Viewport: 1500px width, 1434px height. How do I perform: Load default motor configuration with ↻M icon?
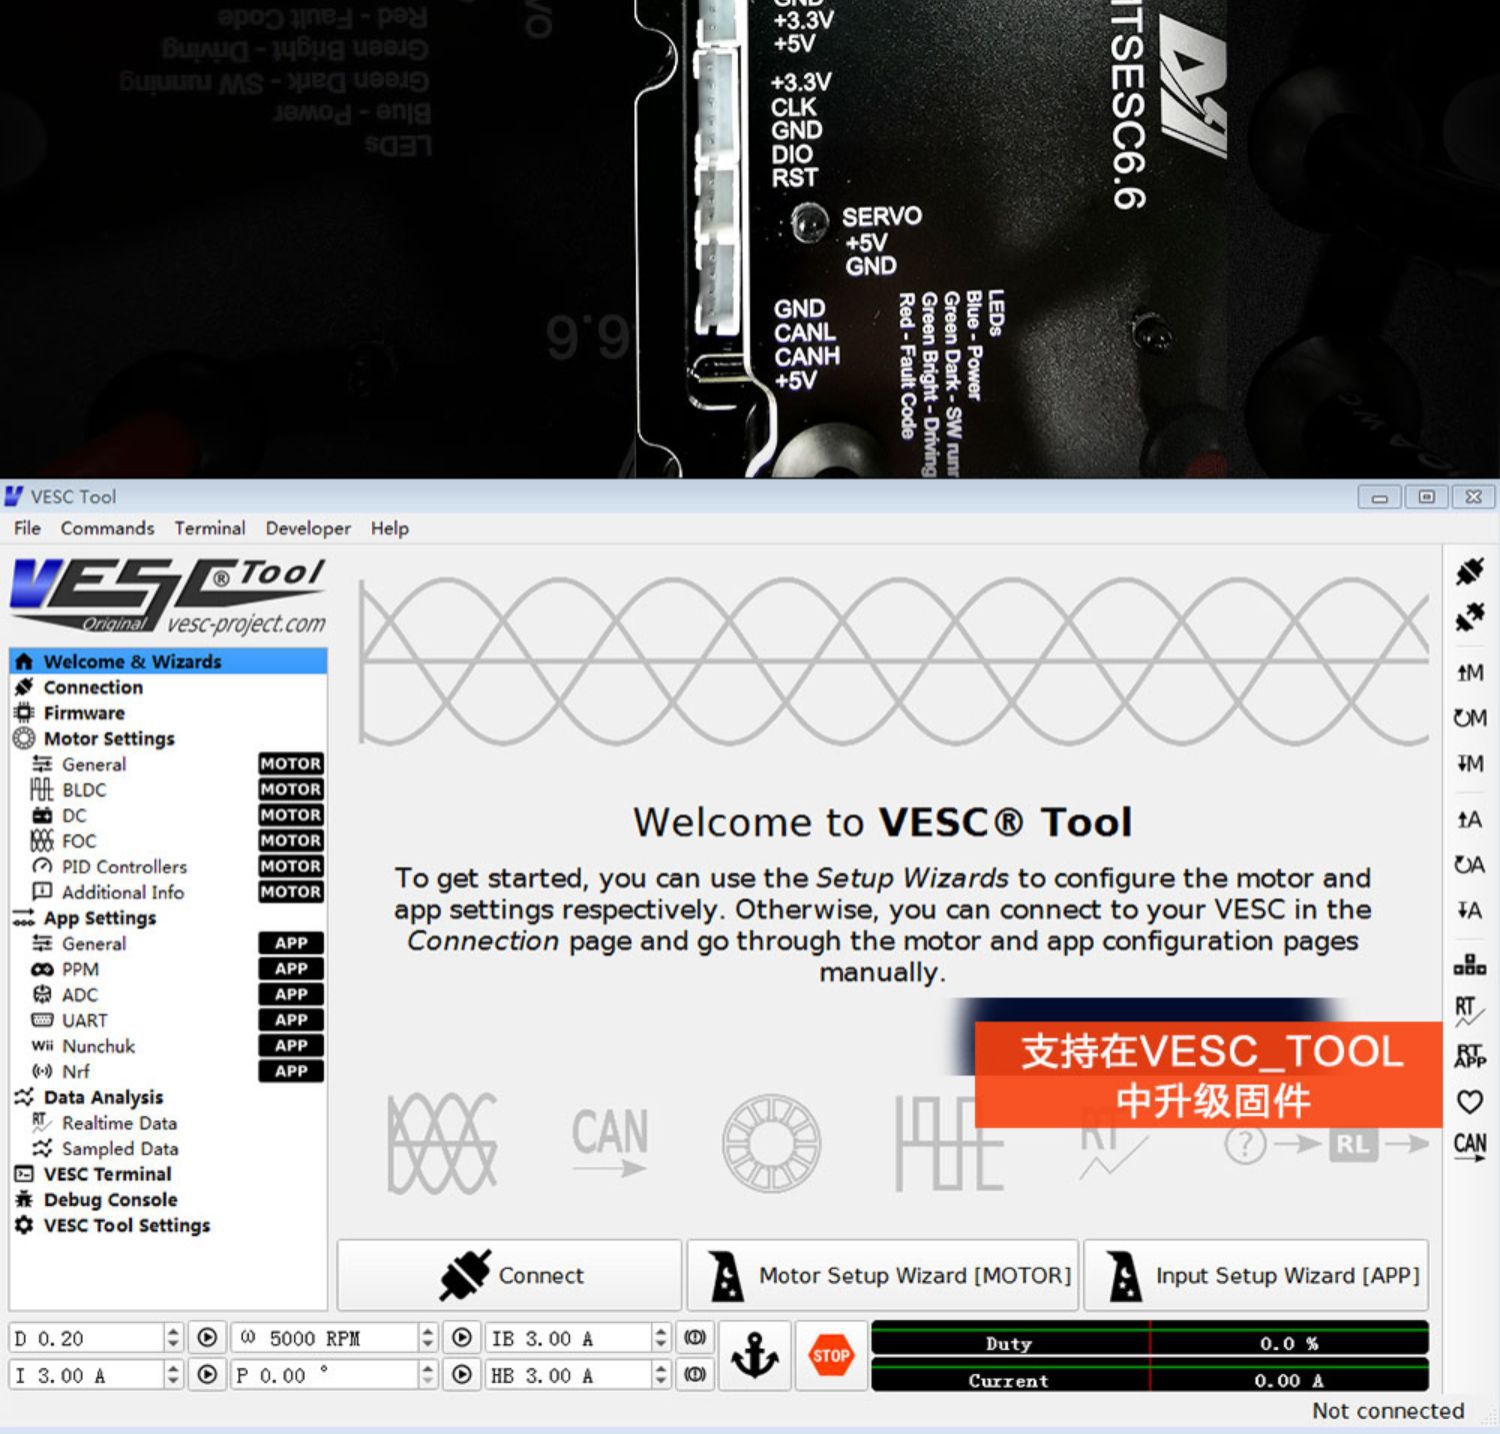click(1469, 718)
